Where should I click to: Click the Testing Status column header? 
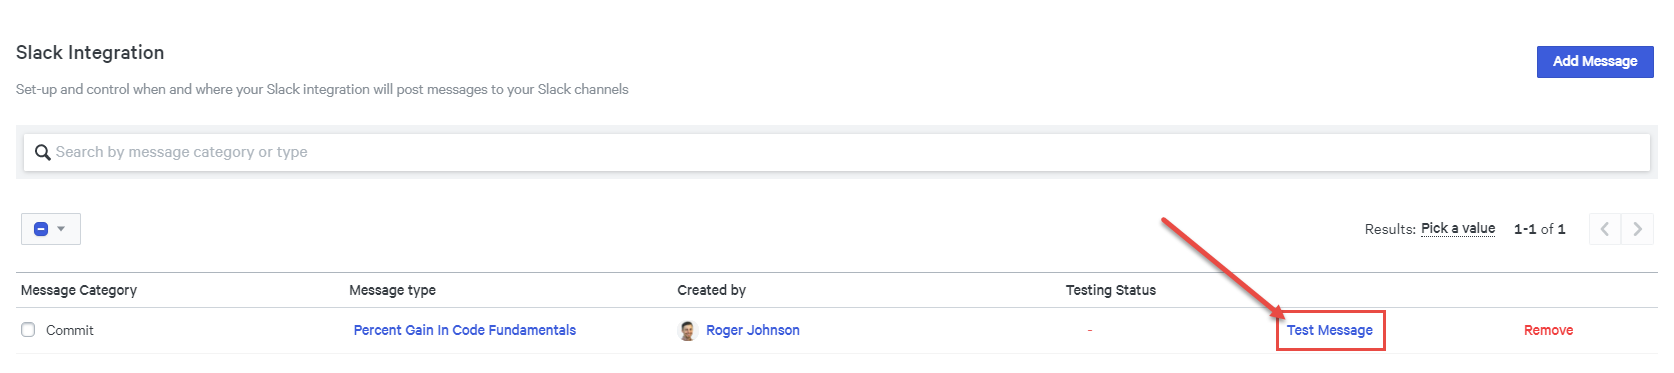tap(1110, 290)
